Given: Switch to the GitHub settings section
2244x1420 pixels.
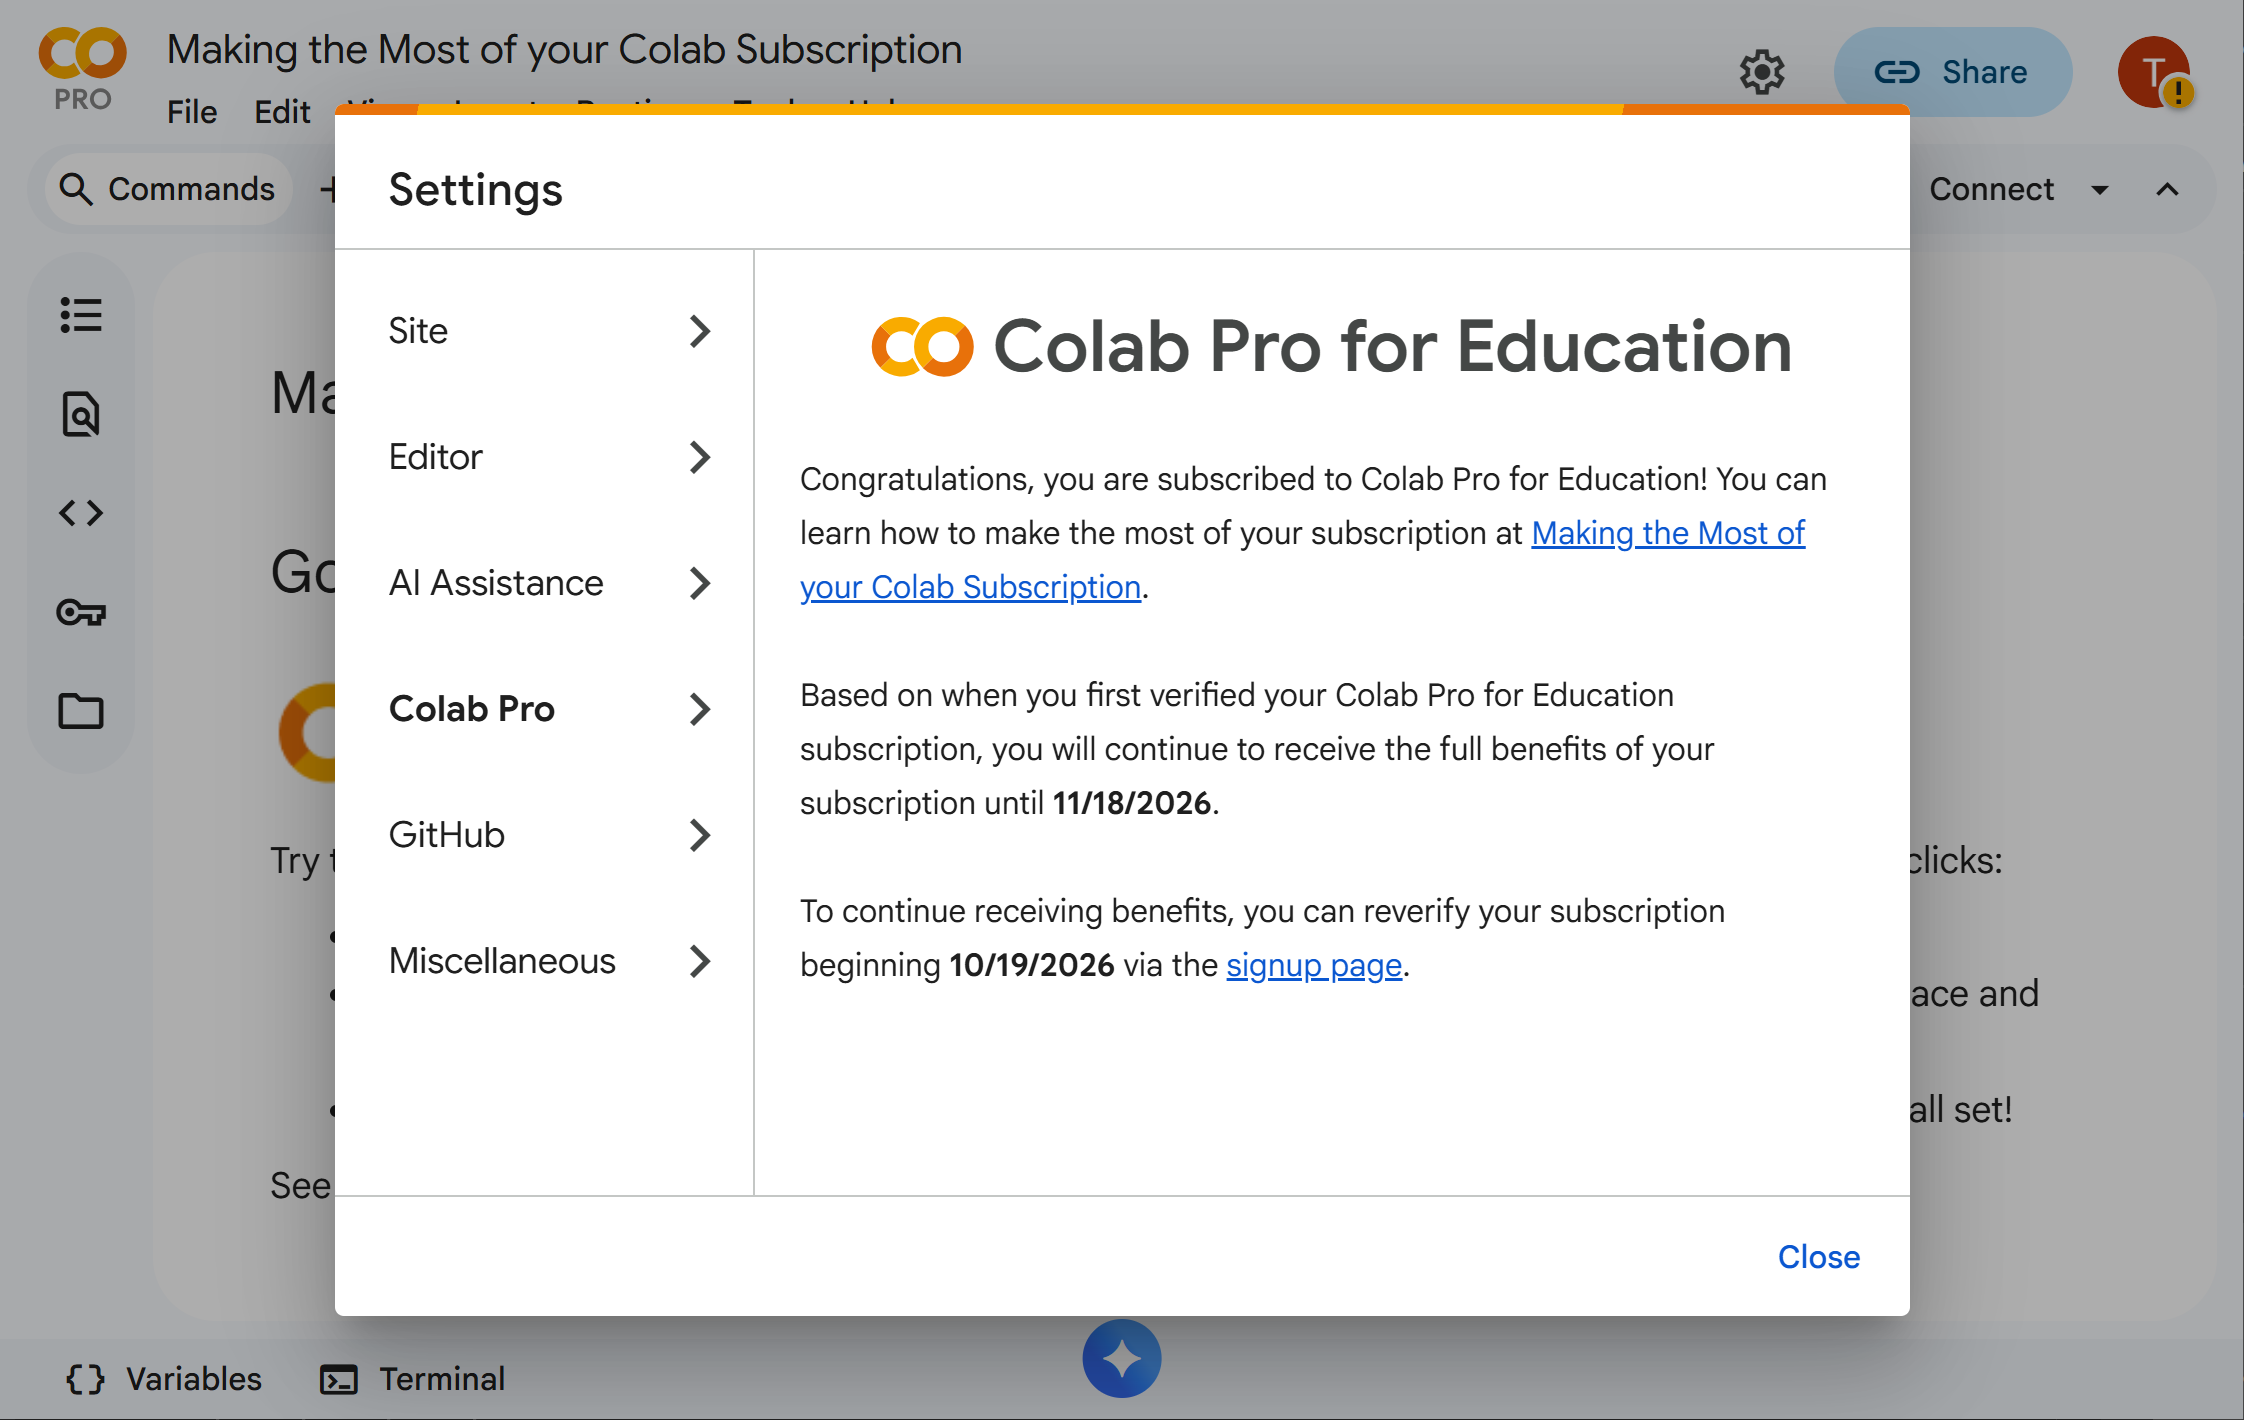Looking at the screenshot, I should (x=447, y=835).
